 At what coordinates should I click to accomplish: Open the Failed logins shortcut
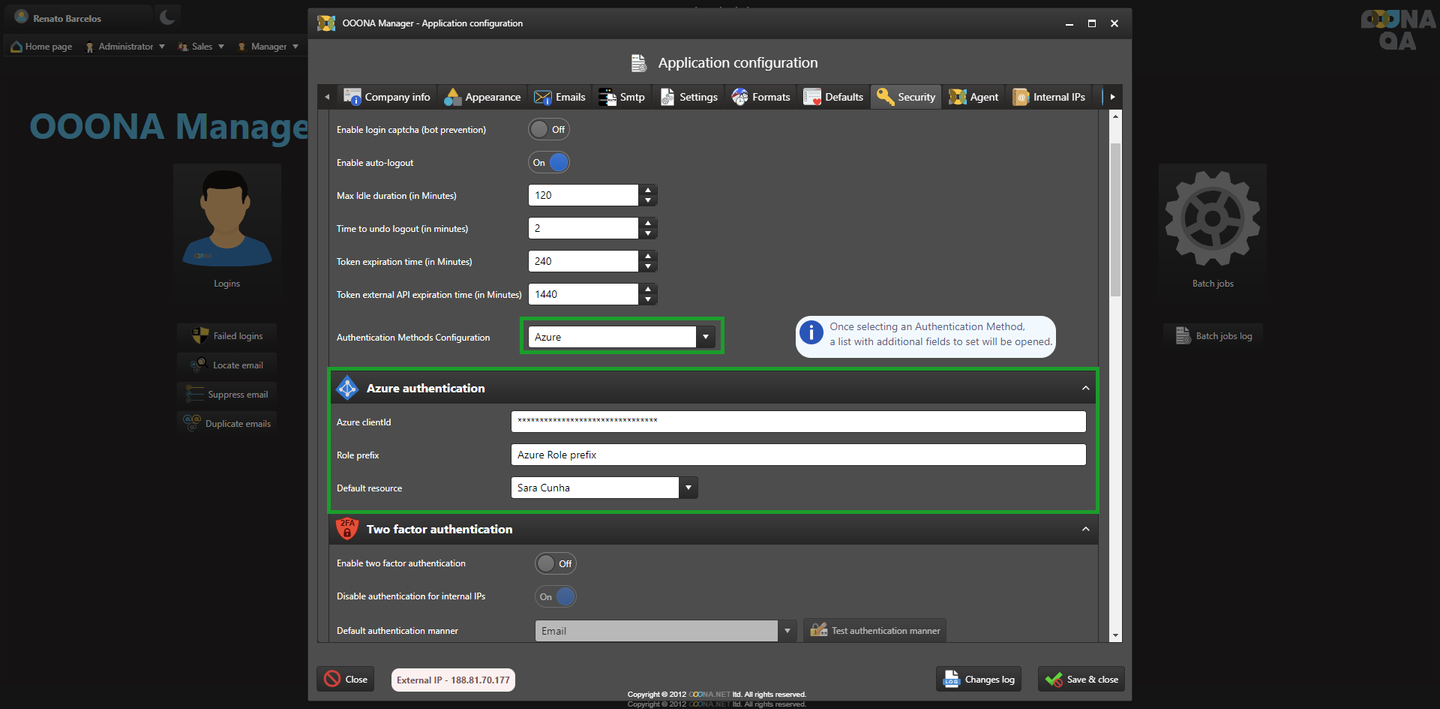pyautogui.click(x=227, y=336)
